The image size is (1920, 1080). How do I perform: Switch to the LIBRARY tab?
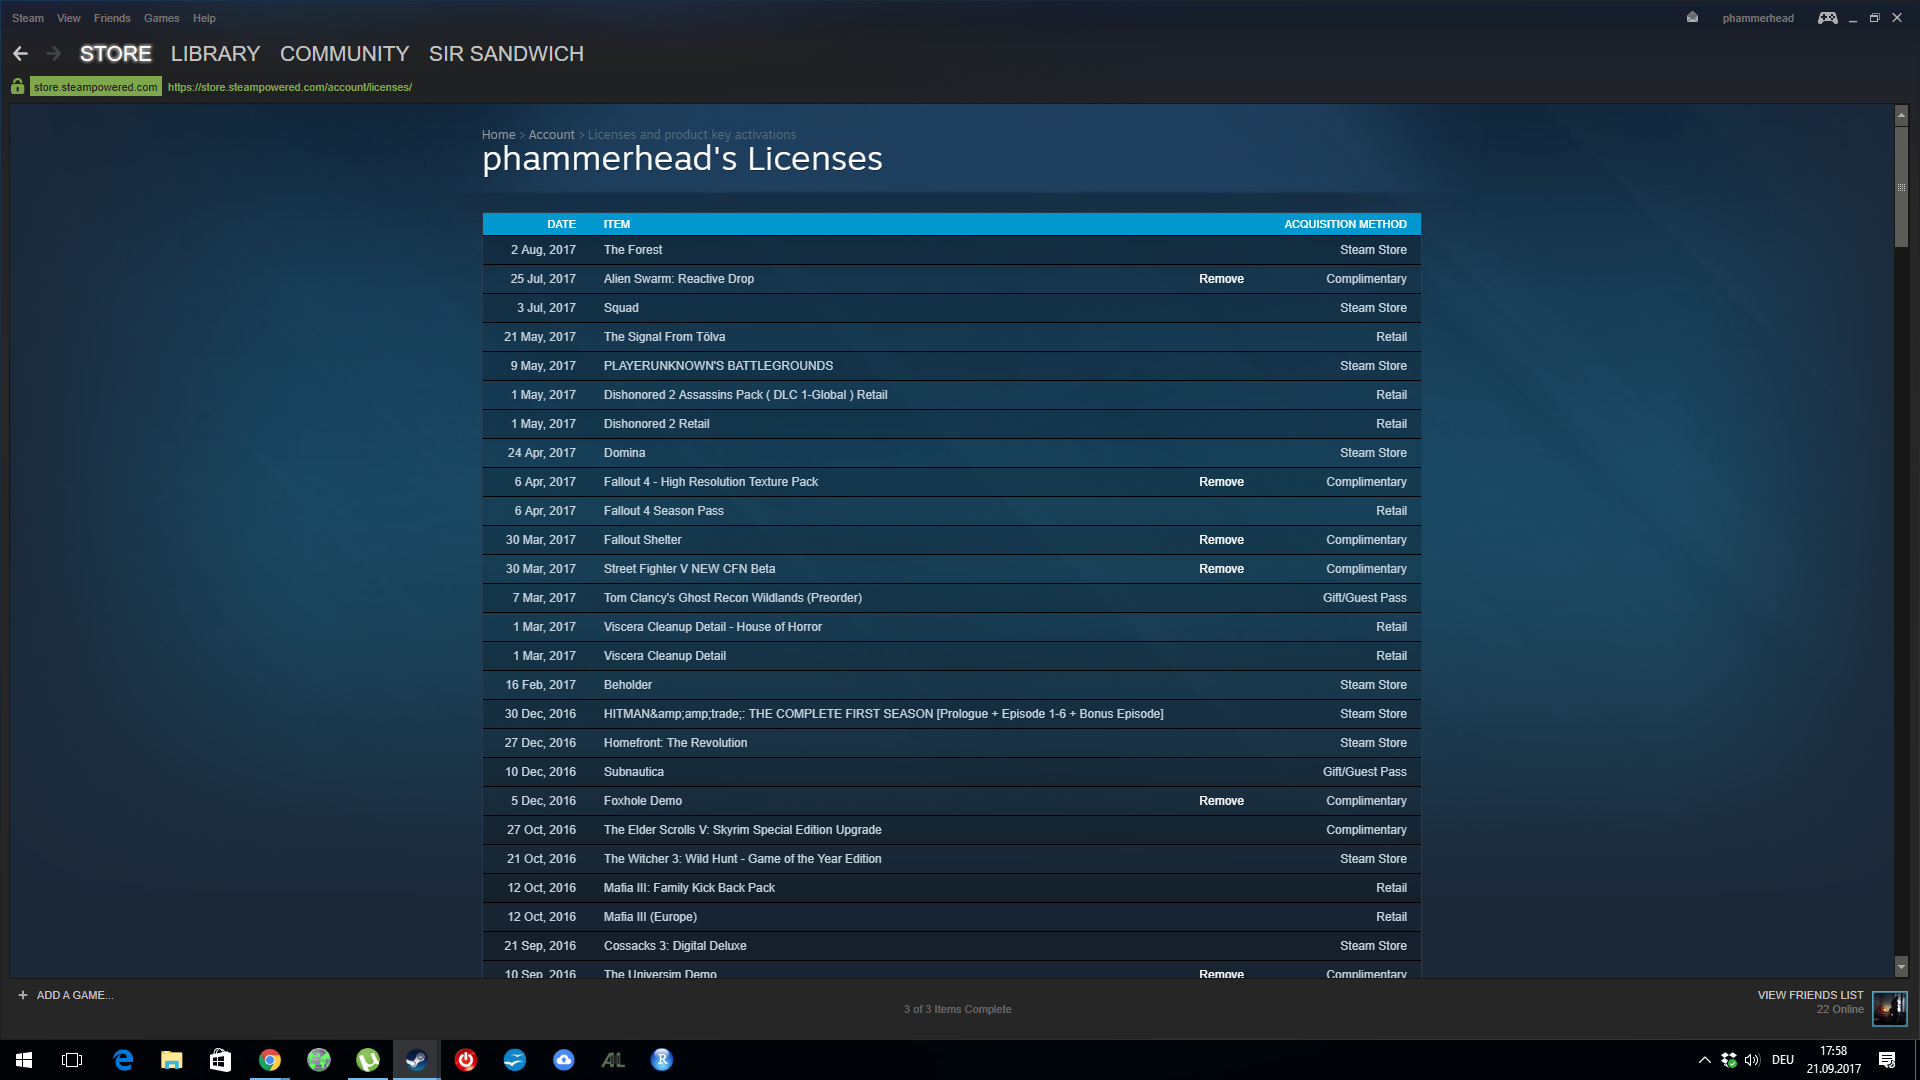(x=215, y=54)
